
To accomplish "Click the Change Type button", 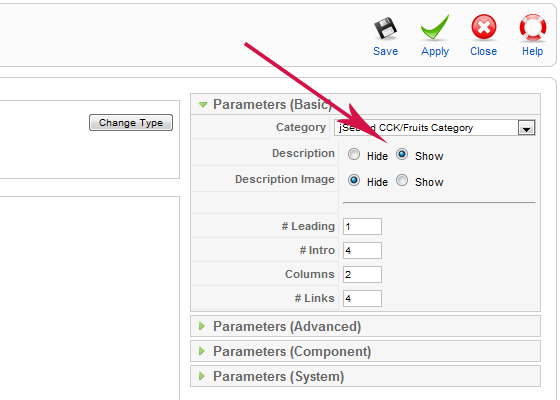I will coord(131,122).
